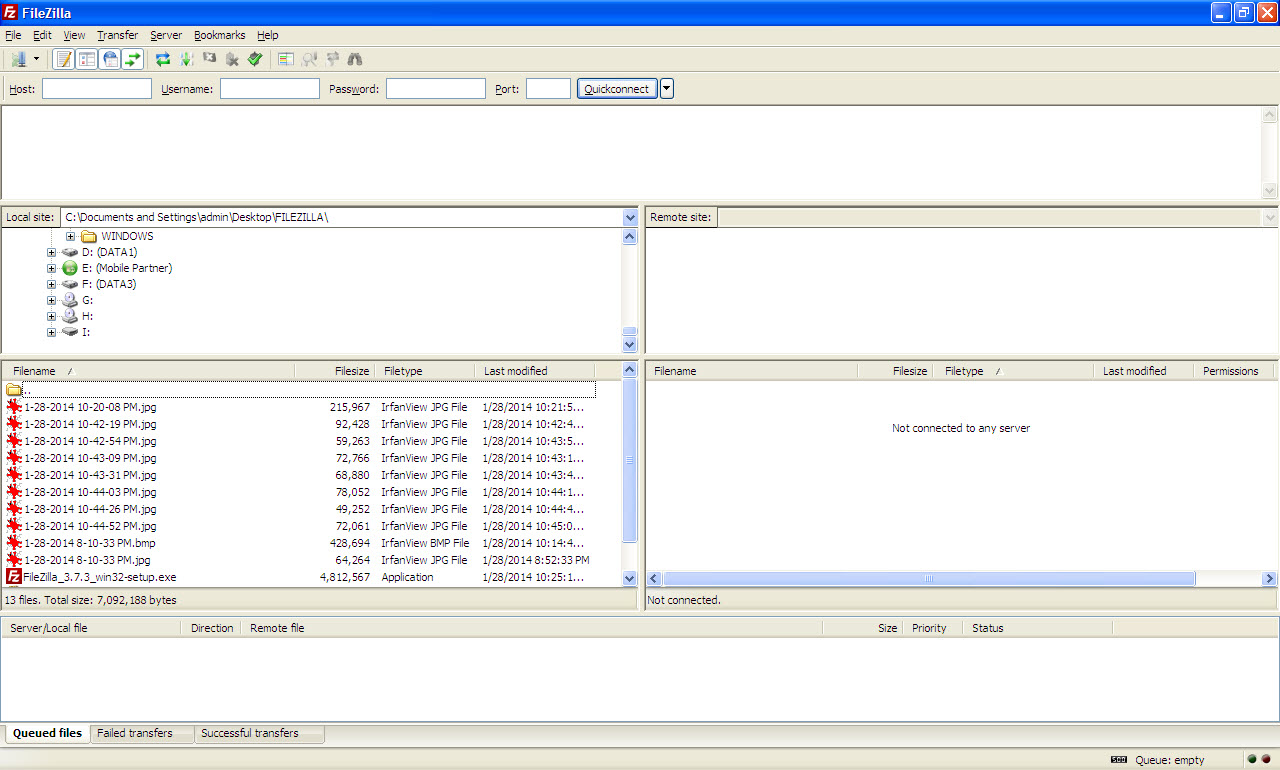The height and width of the screenshot is (770, 1280).
Task: Expand the D: (DATA1) drive node
Action: (51, 253)
